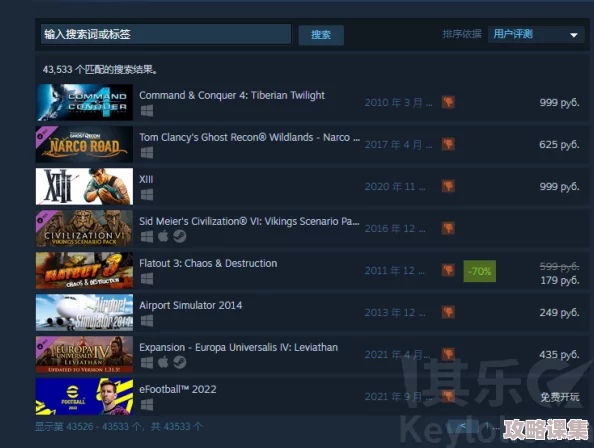Image resolution: width=594 pixels, height=448 pixels.
Task: Click the 43,533 matching results count text
Action: click(x=100, y=70)
